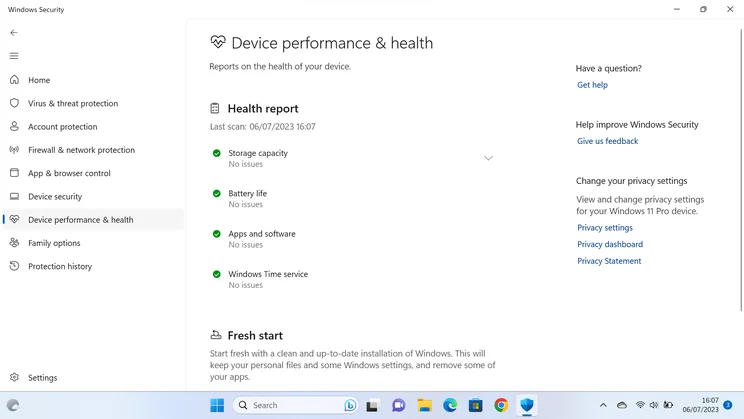The height and width of the screenshot is (419, 744).
Task: Click the Fresh start icon
Action: (216, 335)
